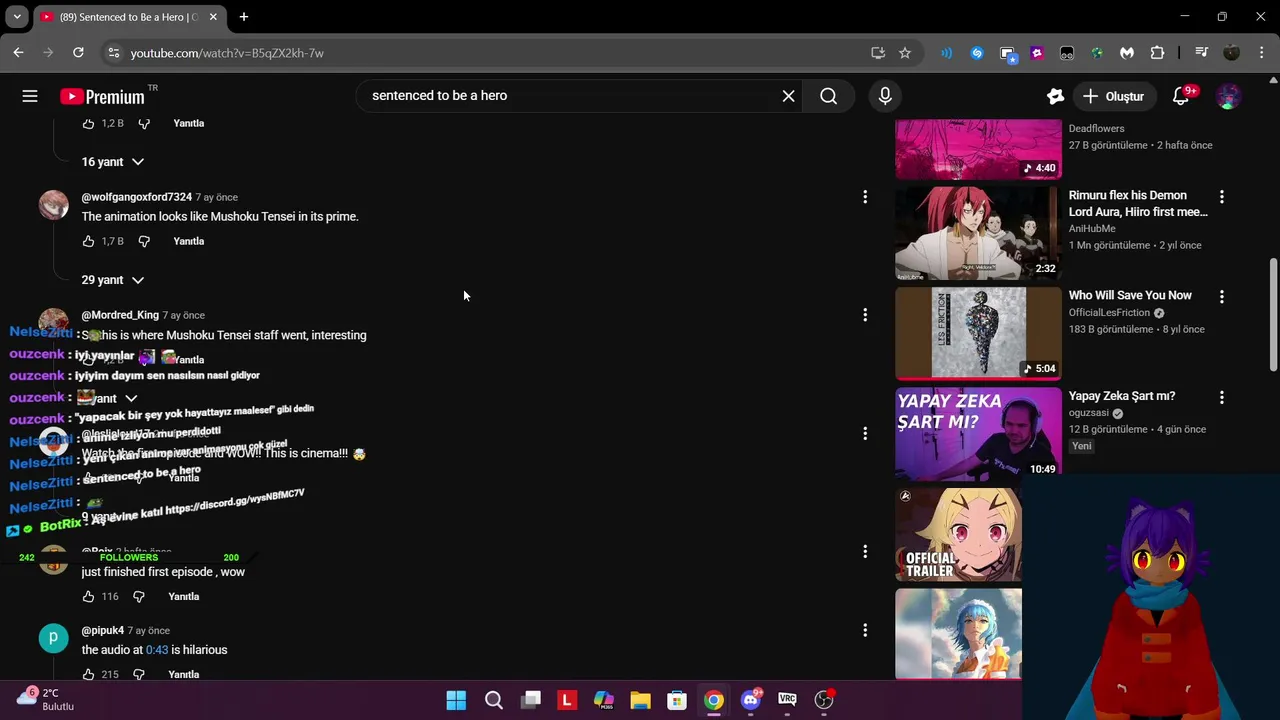Open more options for Rimuru flex video
The image size is (1280, 720).
click(1221, 197)
